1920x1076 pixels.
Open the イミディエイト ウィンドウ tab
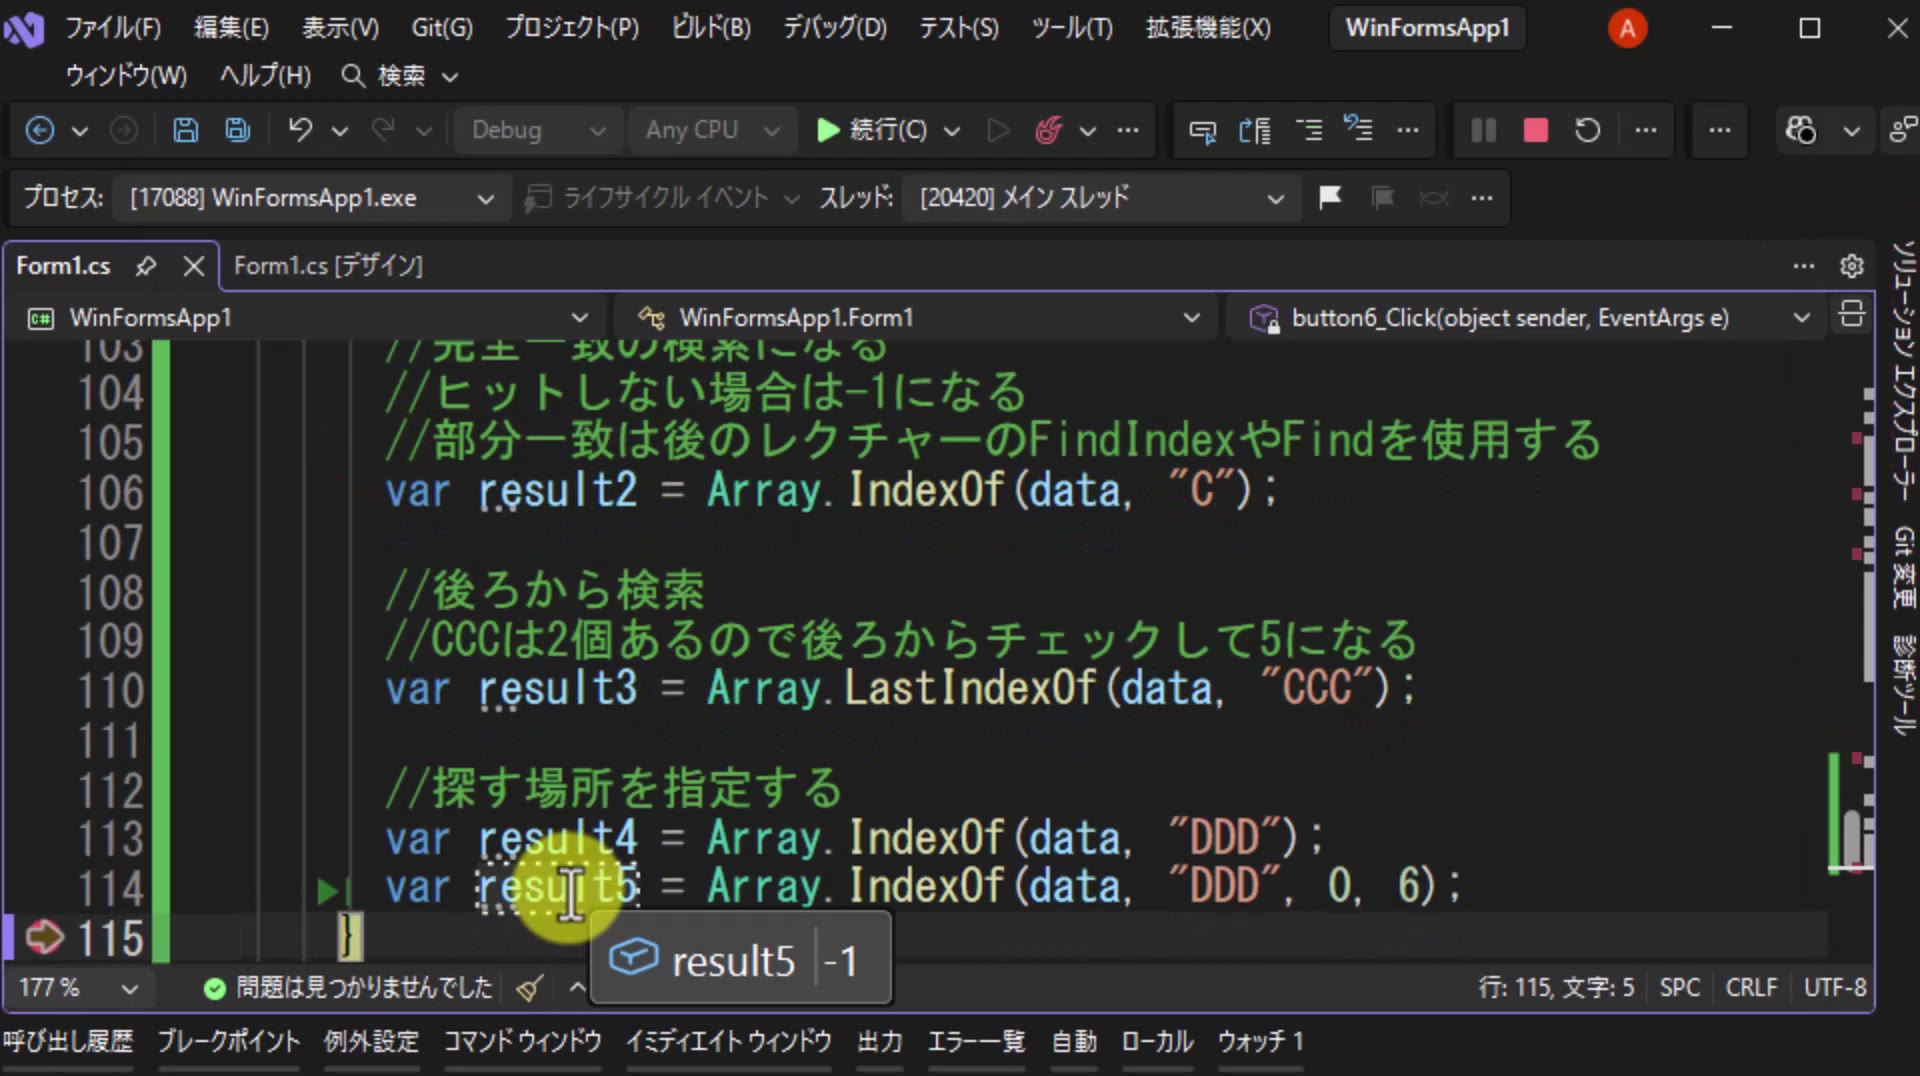pos(729,1042)
